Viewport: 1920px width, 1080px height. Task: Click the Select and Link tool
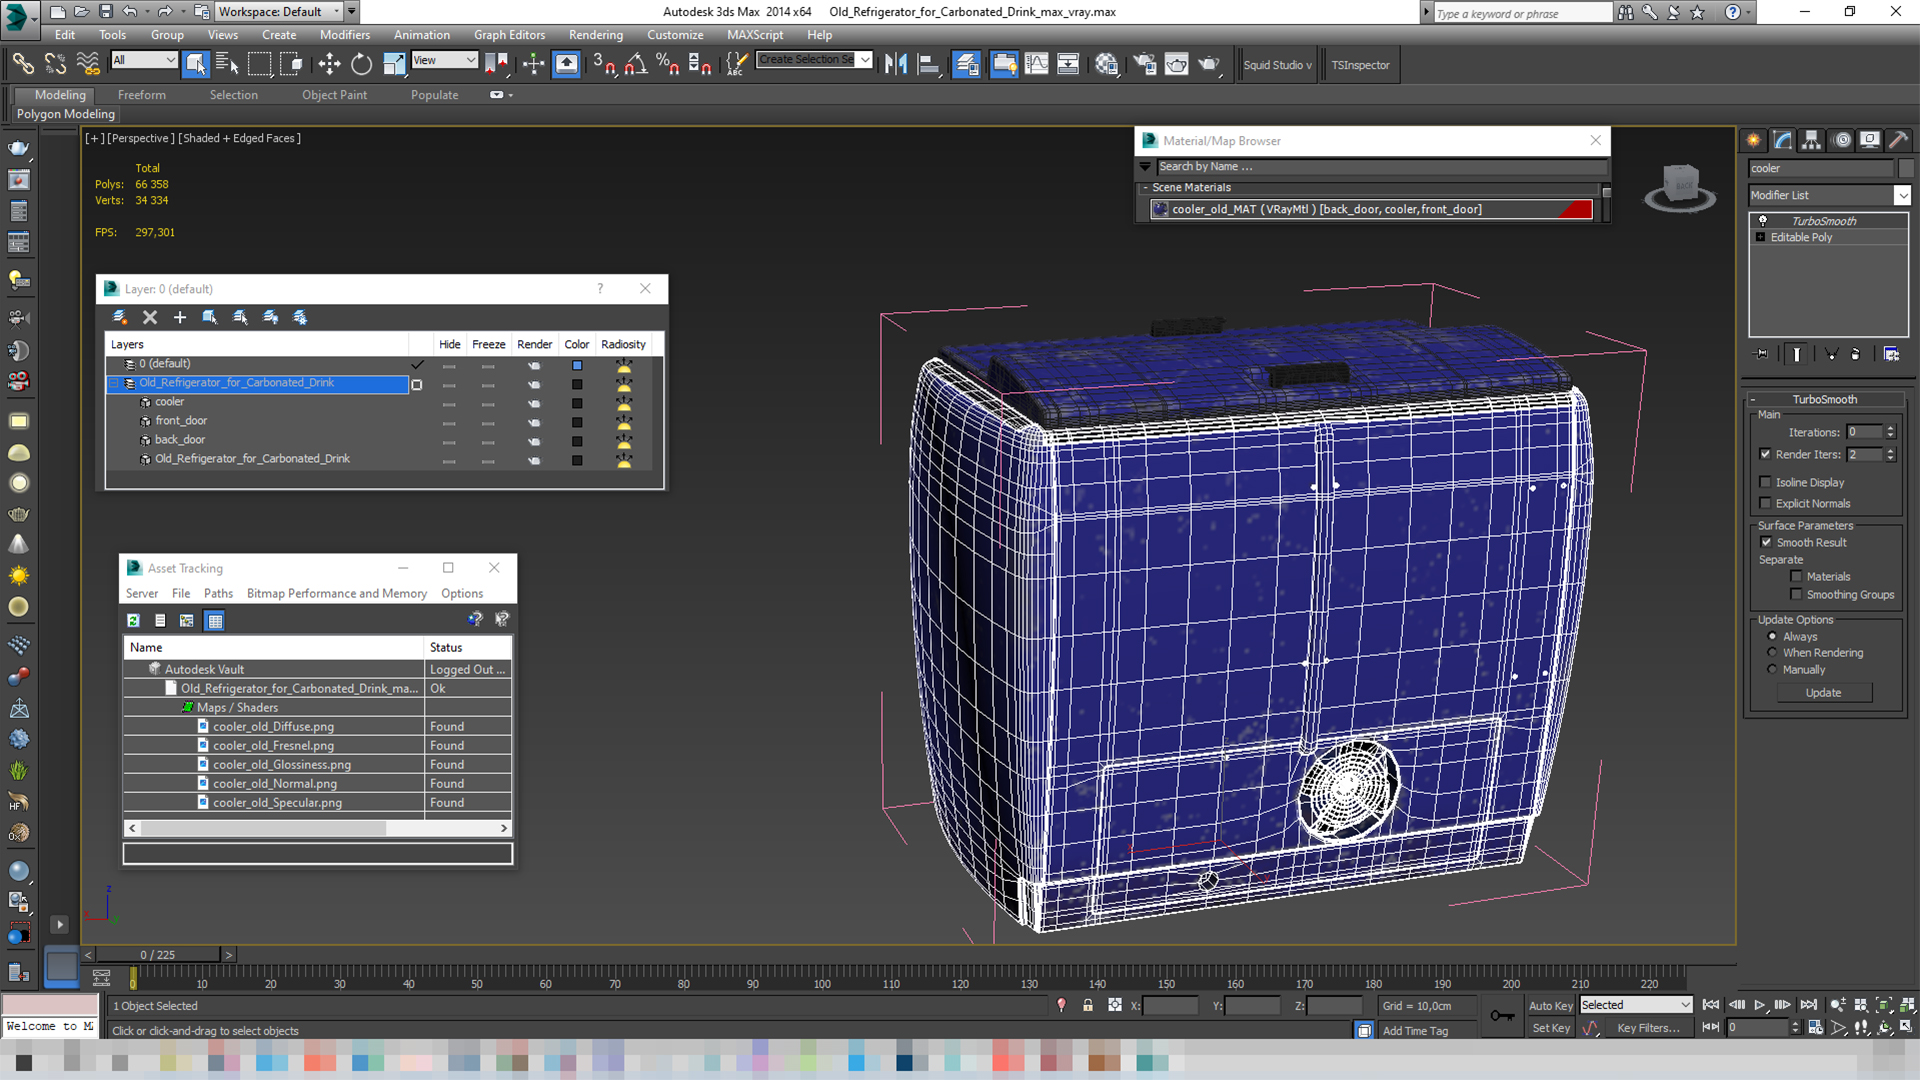[x=23, y=65]
